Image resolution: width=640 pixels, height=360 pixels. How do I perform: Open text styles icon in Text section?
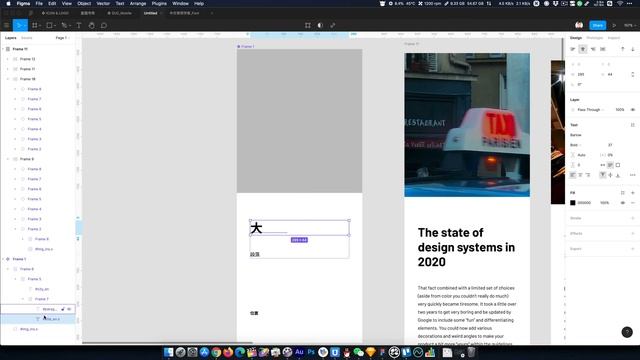click(633, 125)
